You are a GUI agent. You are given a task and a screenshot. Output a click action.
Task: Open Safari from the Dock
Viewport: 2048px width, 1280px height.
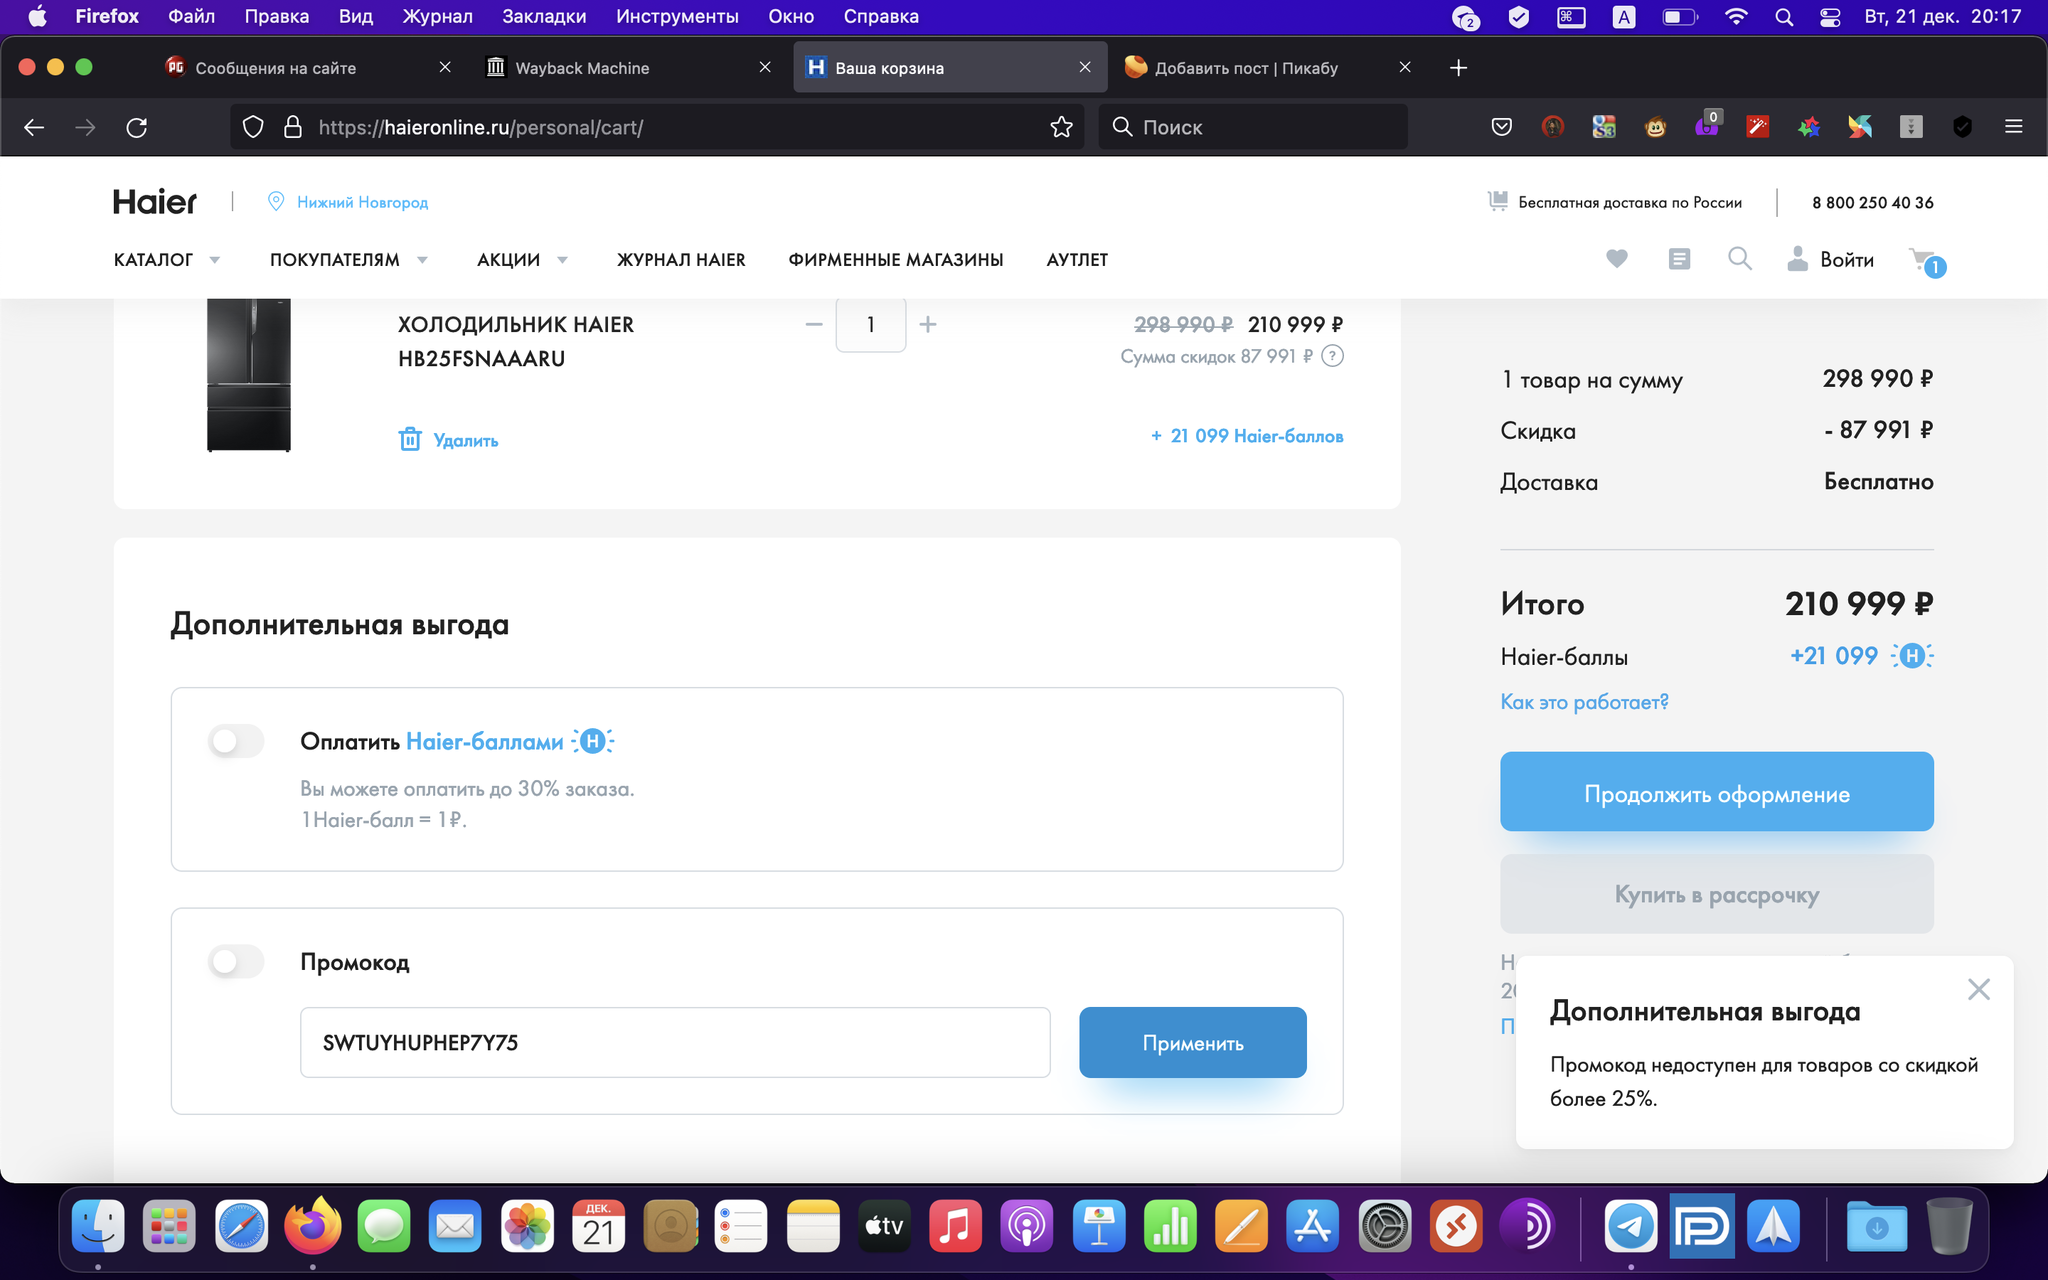pyautogui.click(x=241, y=1225)
